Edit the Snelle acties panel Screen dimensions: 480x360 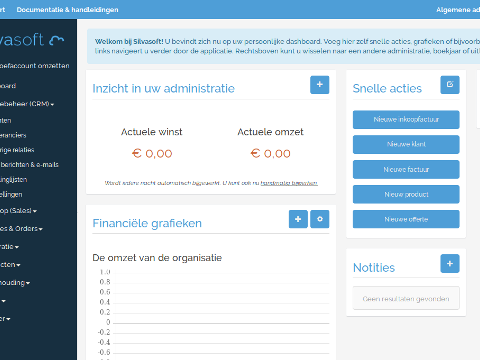[x=450, y=85]
